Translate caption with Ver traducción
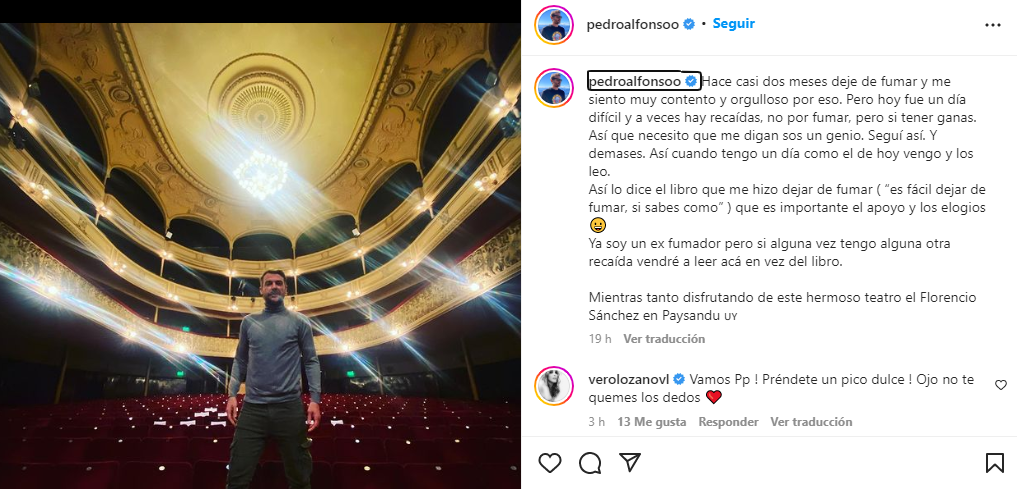This screenshot has width=1017, height=489. [x=664, y=339]
